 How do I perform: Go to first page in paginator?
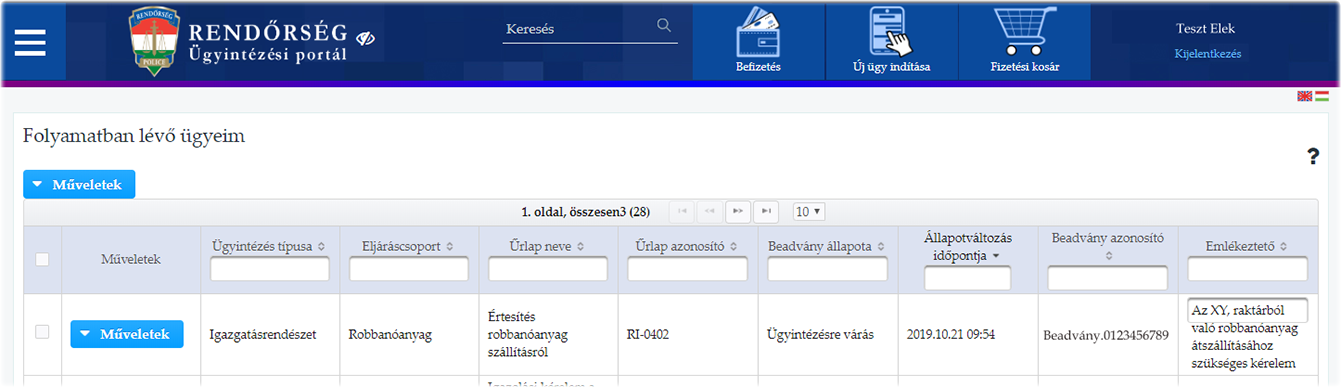tap(683, 211)
